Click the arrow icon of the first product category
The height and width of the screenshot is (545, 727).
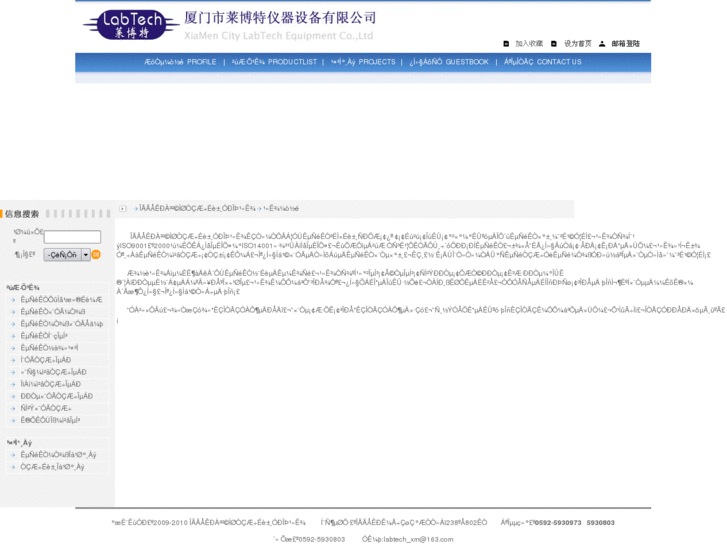pyautogui.click(x=13, y=300)
